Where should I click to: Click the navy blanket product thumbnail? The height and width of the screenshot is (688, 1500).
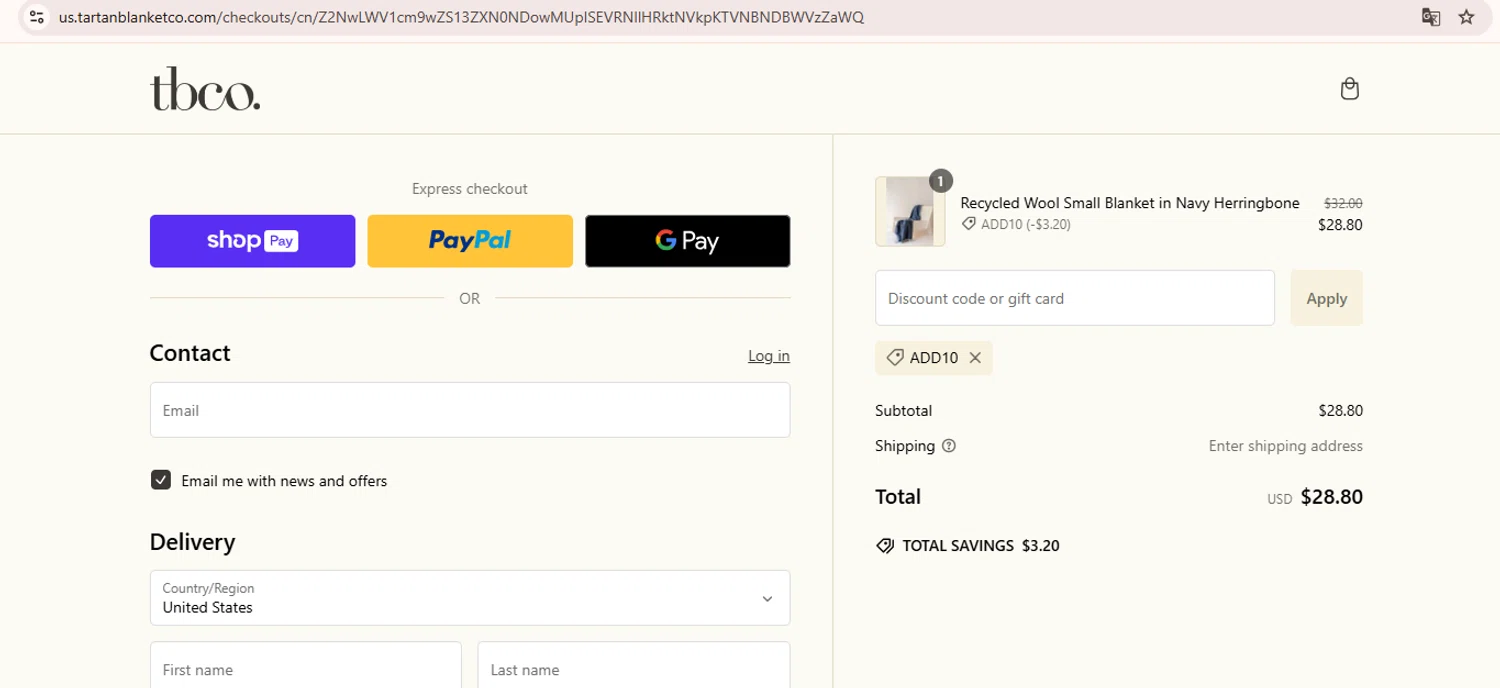tap(910, 212)
